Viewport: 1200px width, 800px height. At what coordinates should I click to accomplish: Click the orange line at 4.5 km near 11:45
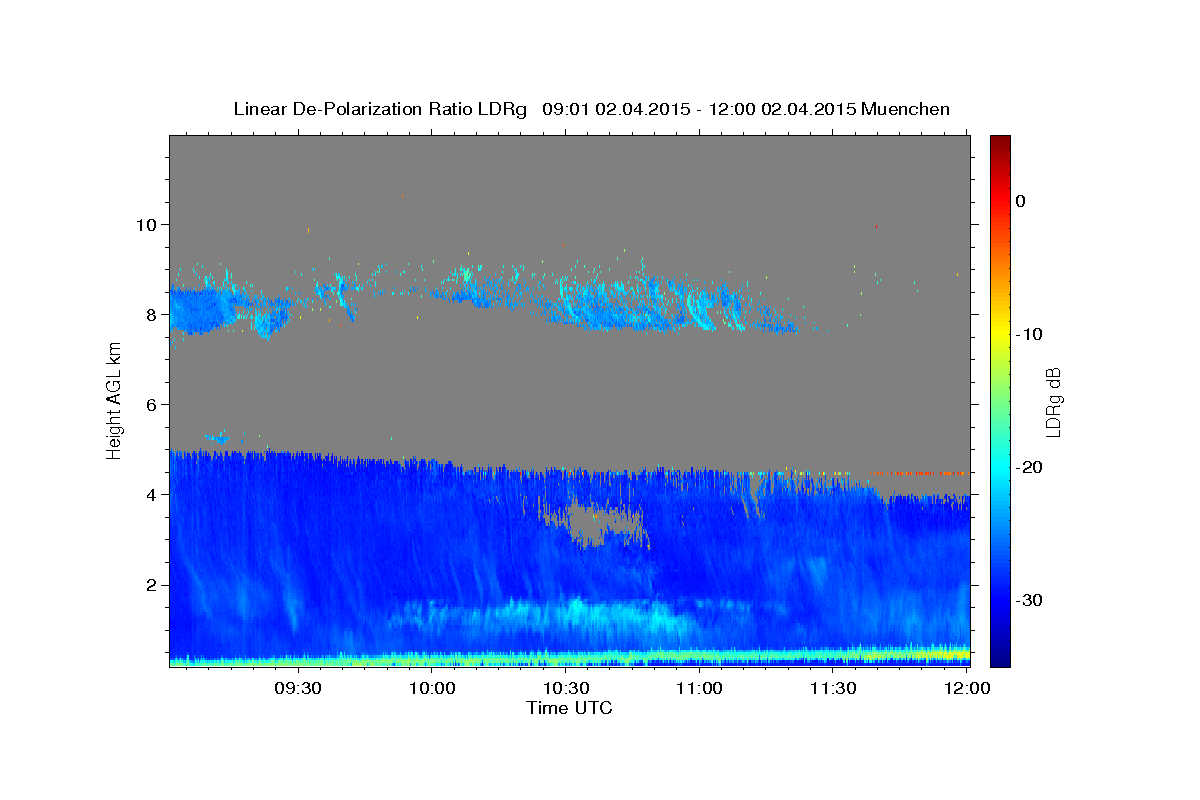(x=918, y=473)
